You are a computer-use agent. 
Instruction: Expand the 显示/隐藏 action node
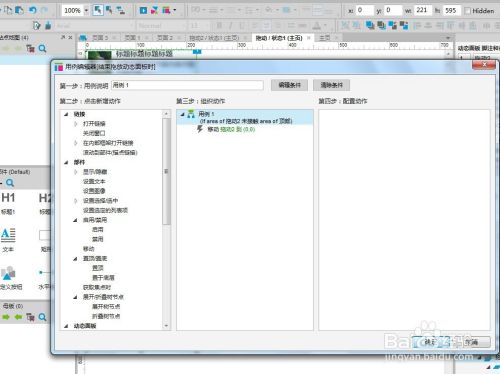[76, 172]
